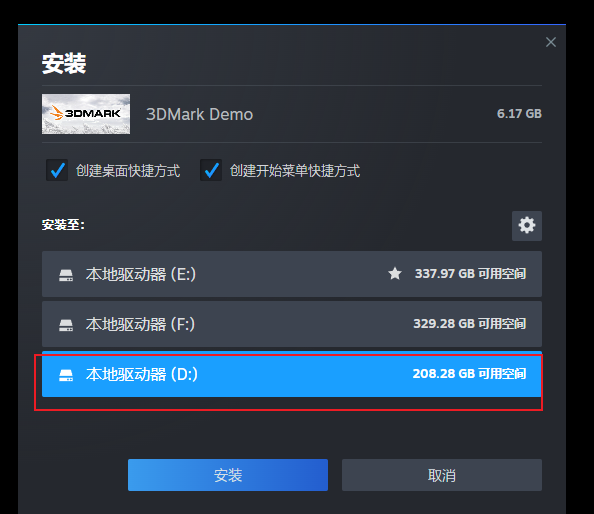Viewport: 594px width, 514px height.
Task: Close the install dialog with X
Action: [x=551, y=42]
